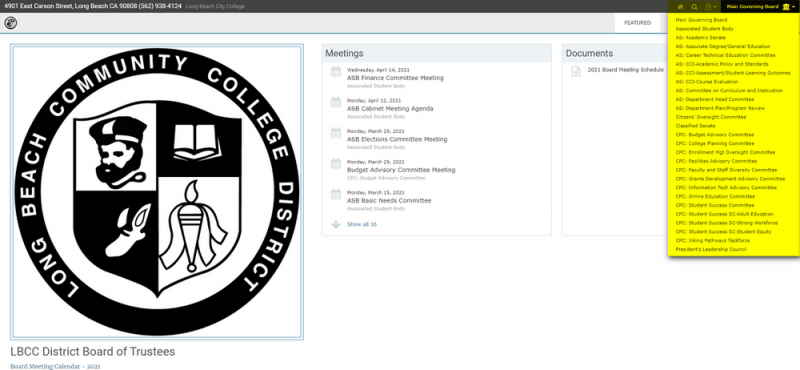Open Board Meeting Calendar – 2021 link

55,366
